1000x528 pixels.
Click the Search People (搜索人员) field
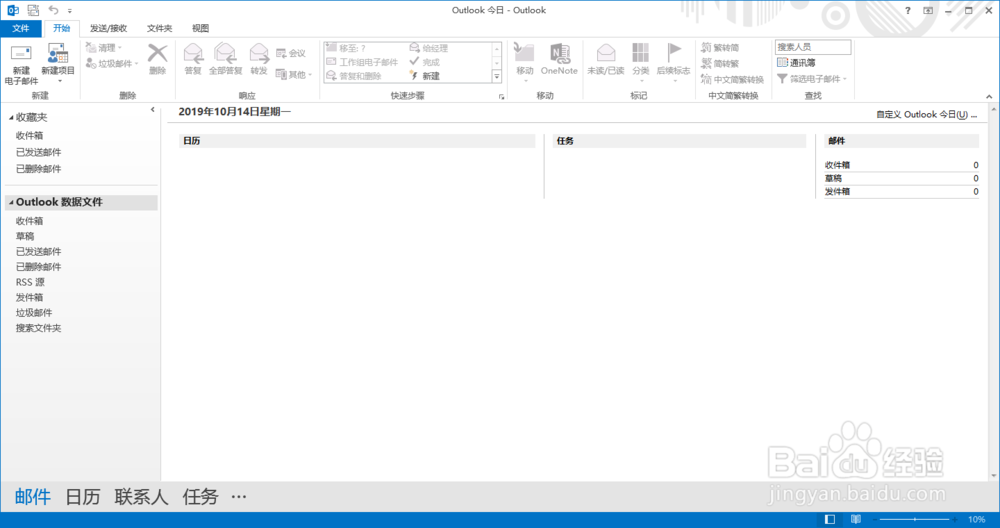813,47
